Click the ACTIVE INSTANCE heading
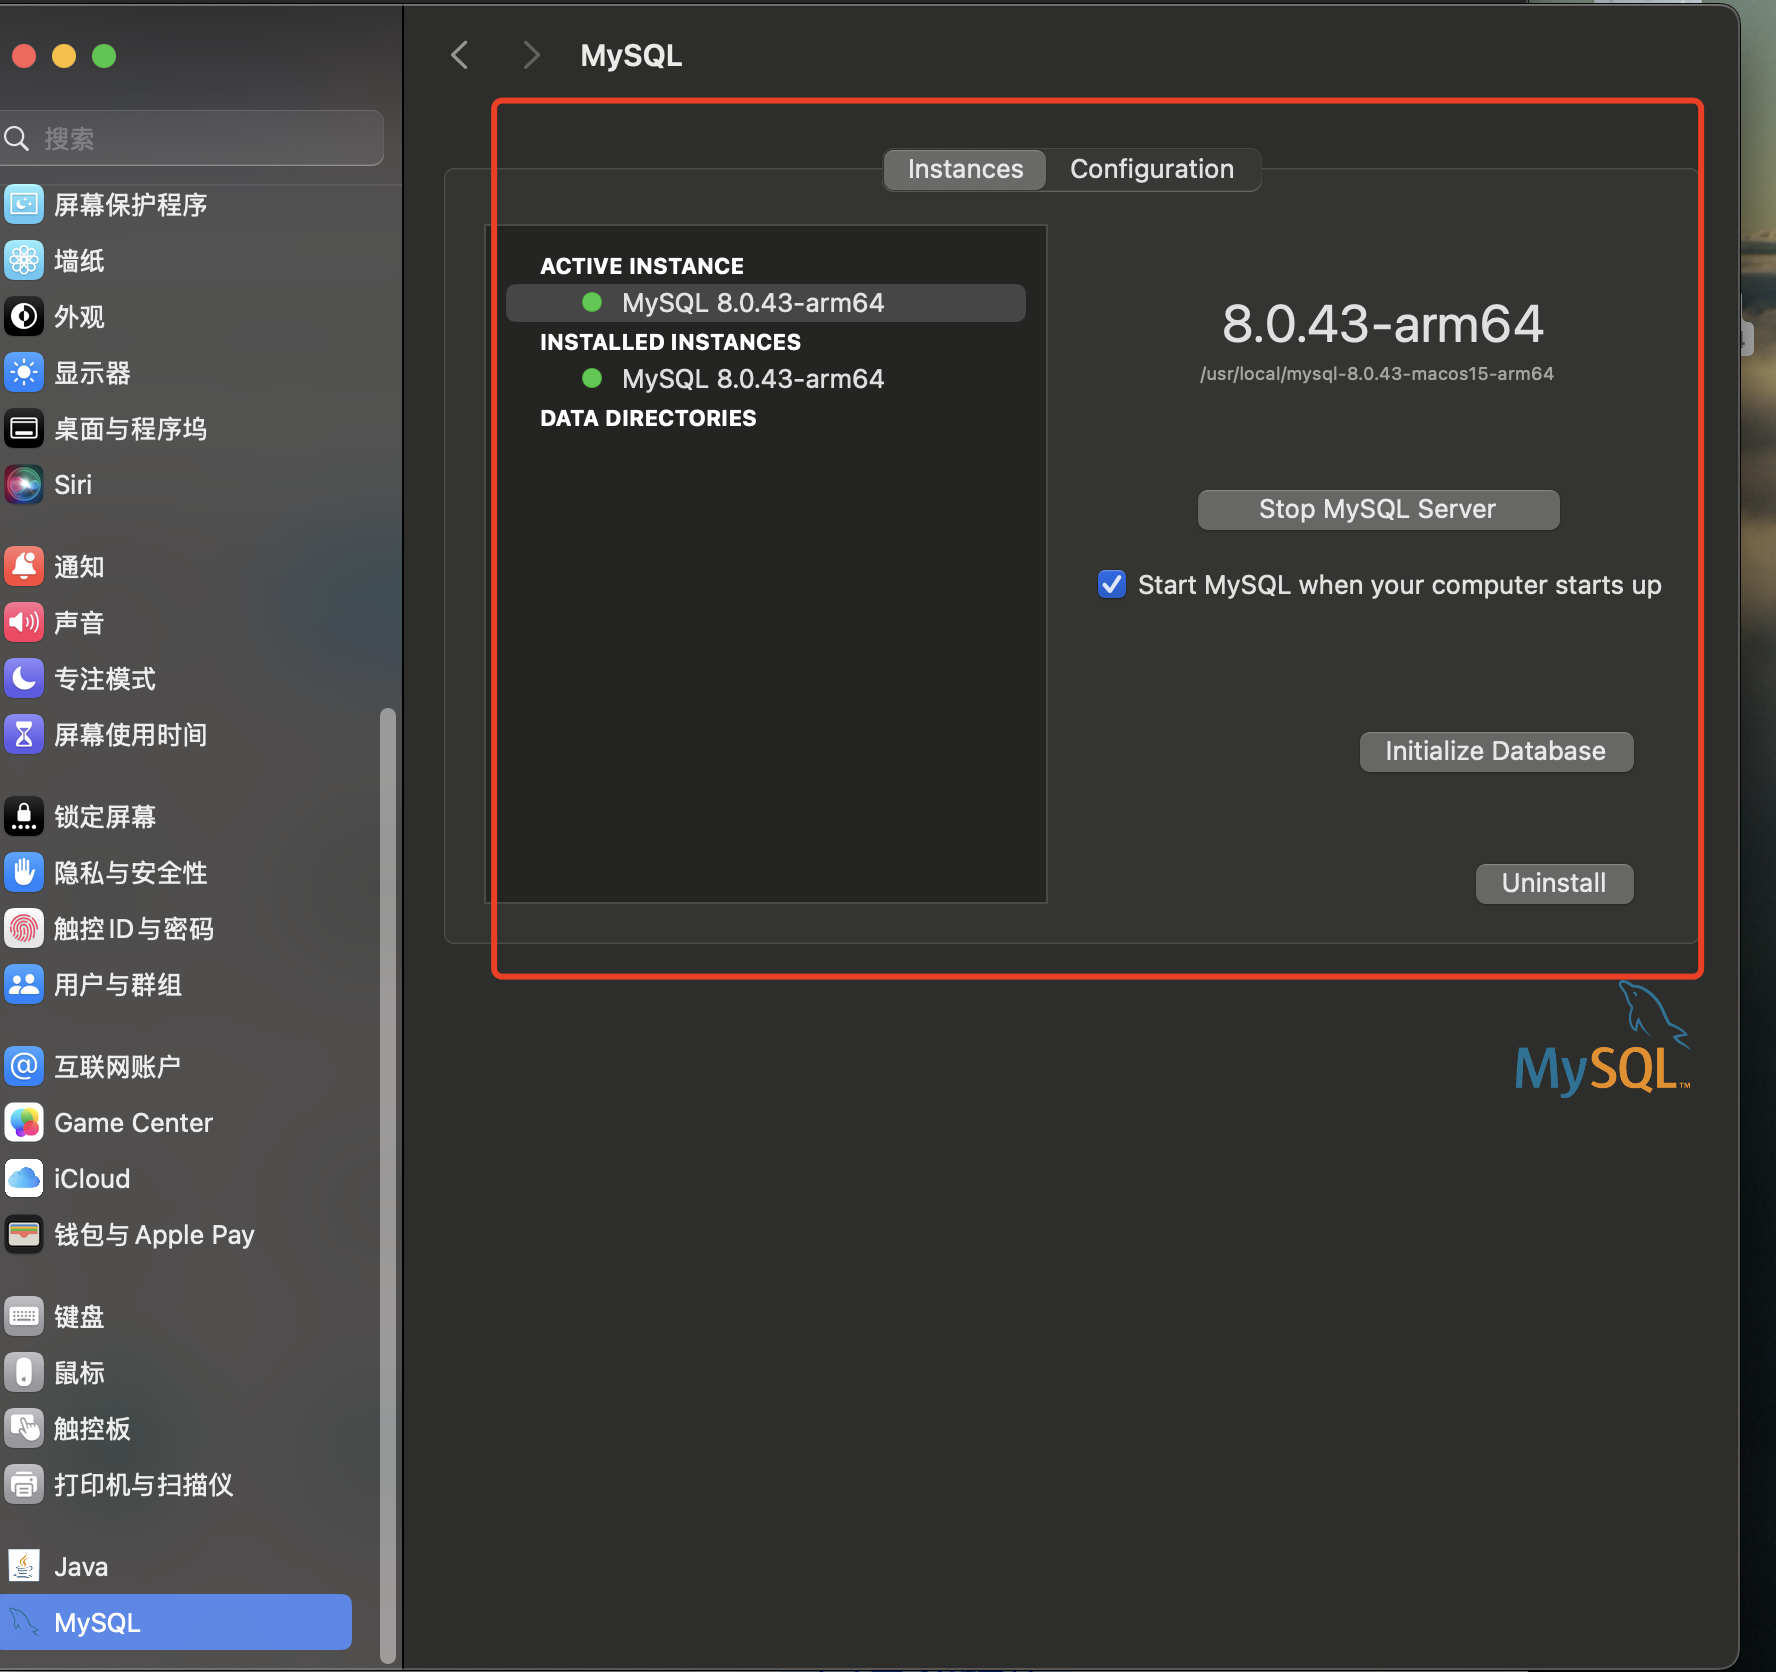Screen dimensions: 1776x1672 pyautogui.click(x=642, y=266)
